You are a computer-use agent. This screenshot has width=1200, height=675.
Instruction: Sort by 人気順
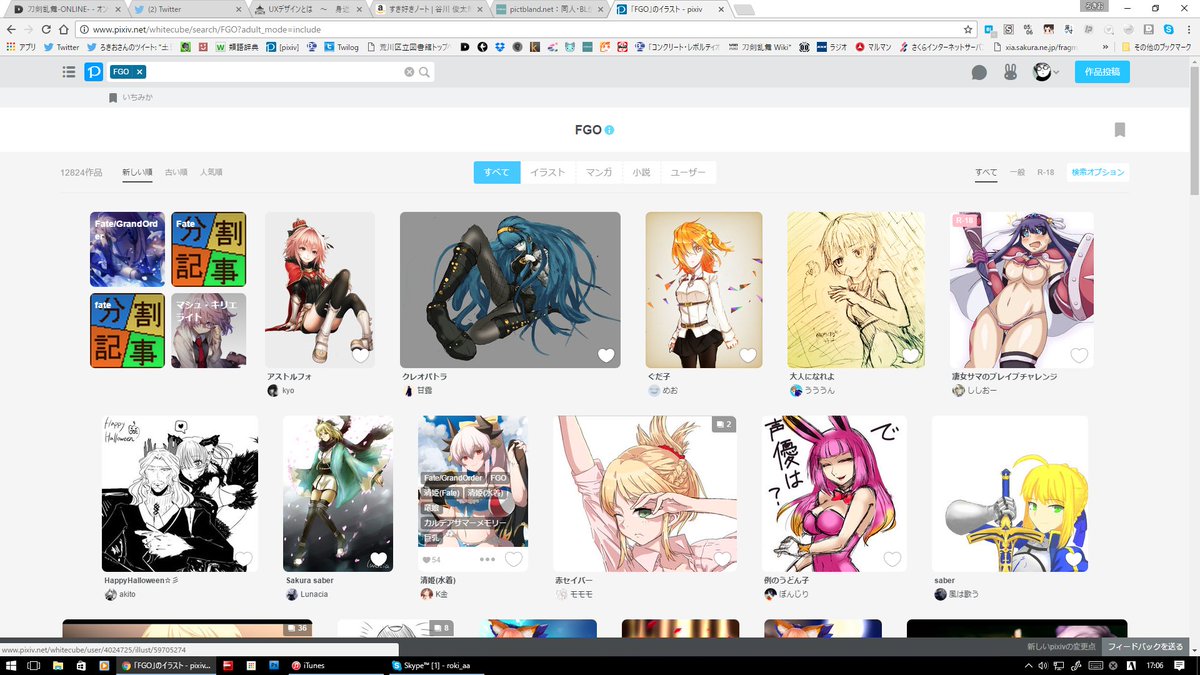[x=211, y=173]
